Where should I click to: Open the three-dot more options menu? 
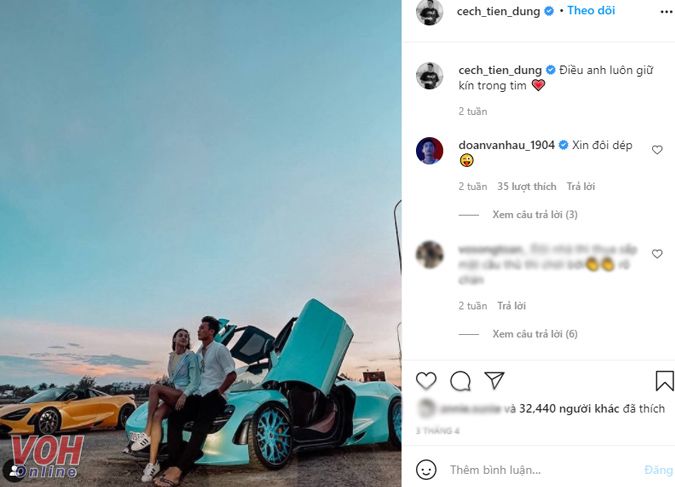(666, 12)
